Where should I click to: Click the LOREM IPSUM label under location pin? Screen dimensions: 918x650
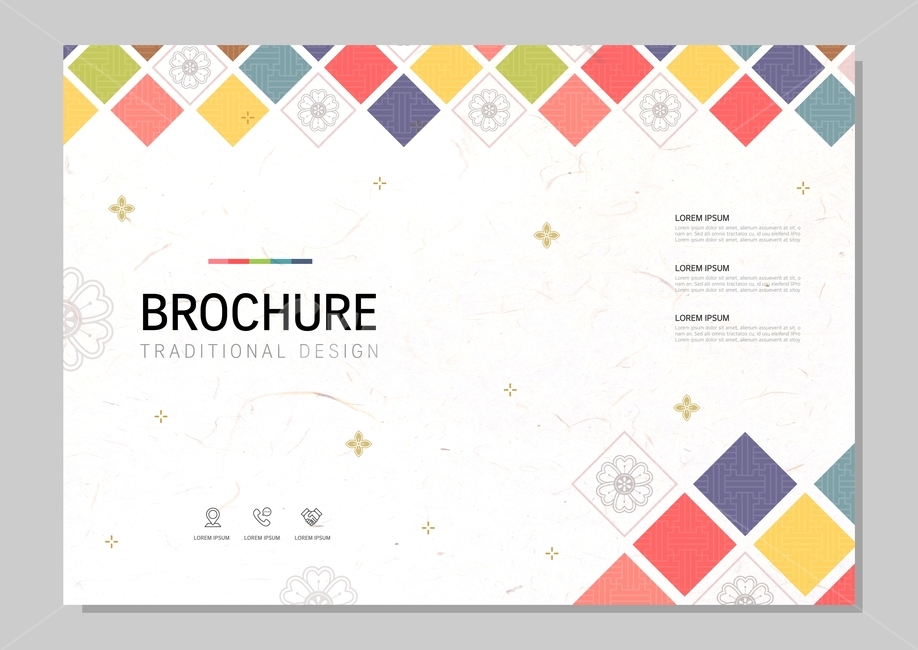pyautogui.click(x=212, y=538)
